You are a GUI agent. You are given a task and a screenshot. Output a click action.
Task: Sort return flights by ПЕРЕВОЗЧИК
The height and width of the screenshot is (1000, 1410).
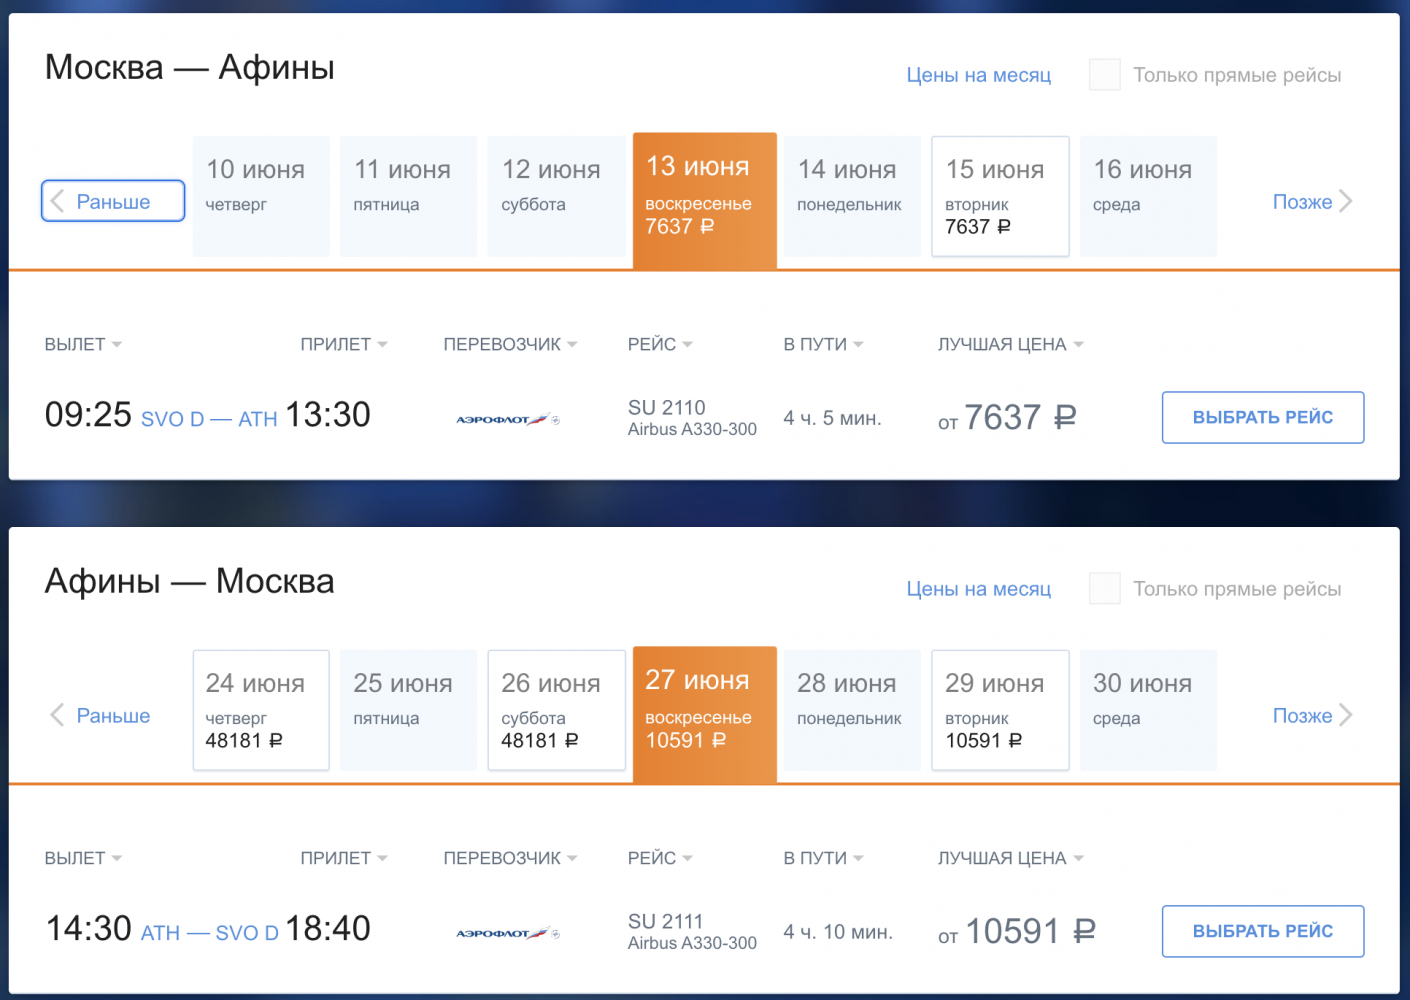(x=510, y=858)
